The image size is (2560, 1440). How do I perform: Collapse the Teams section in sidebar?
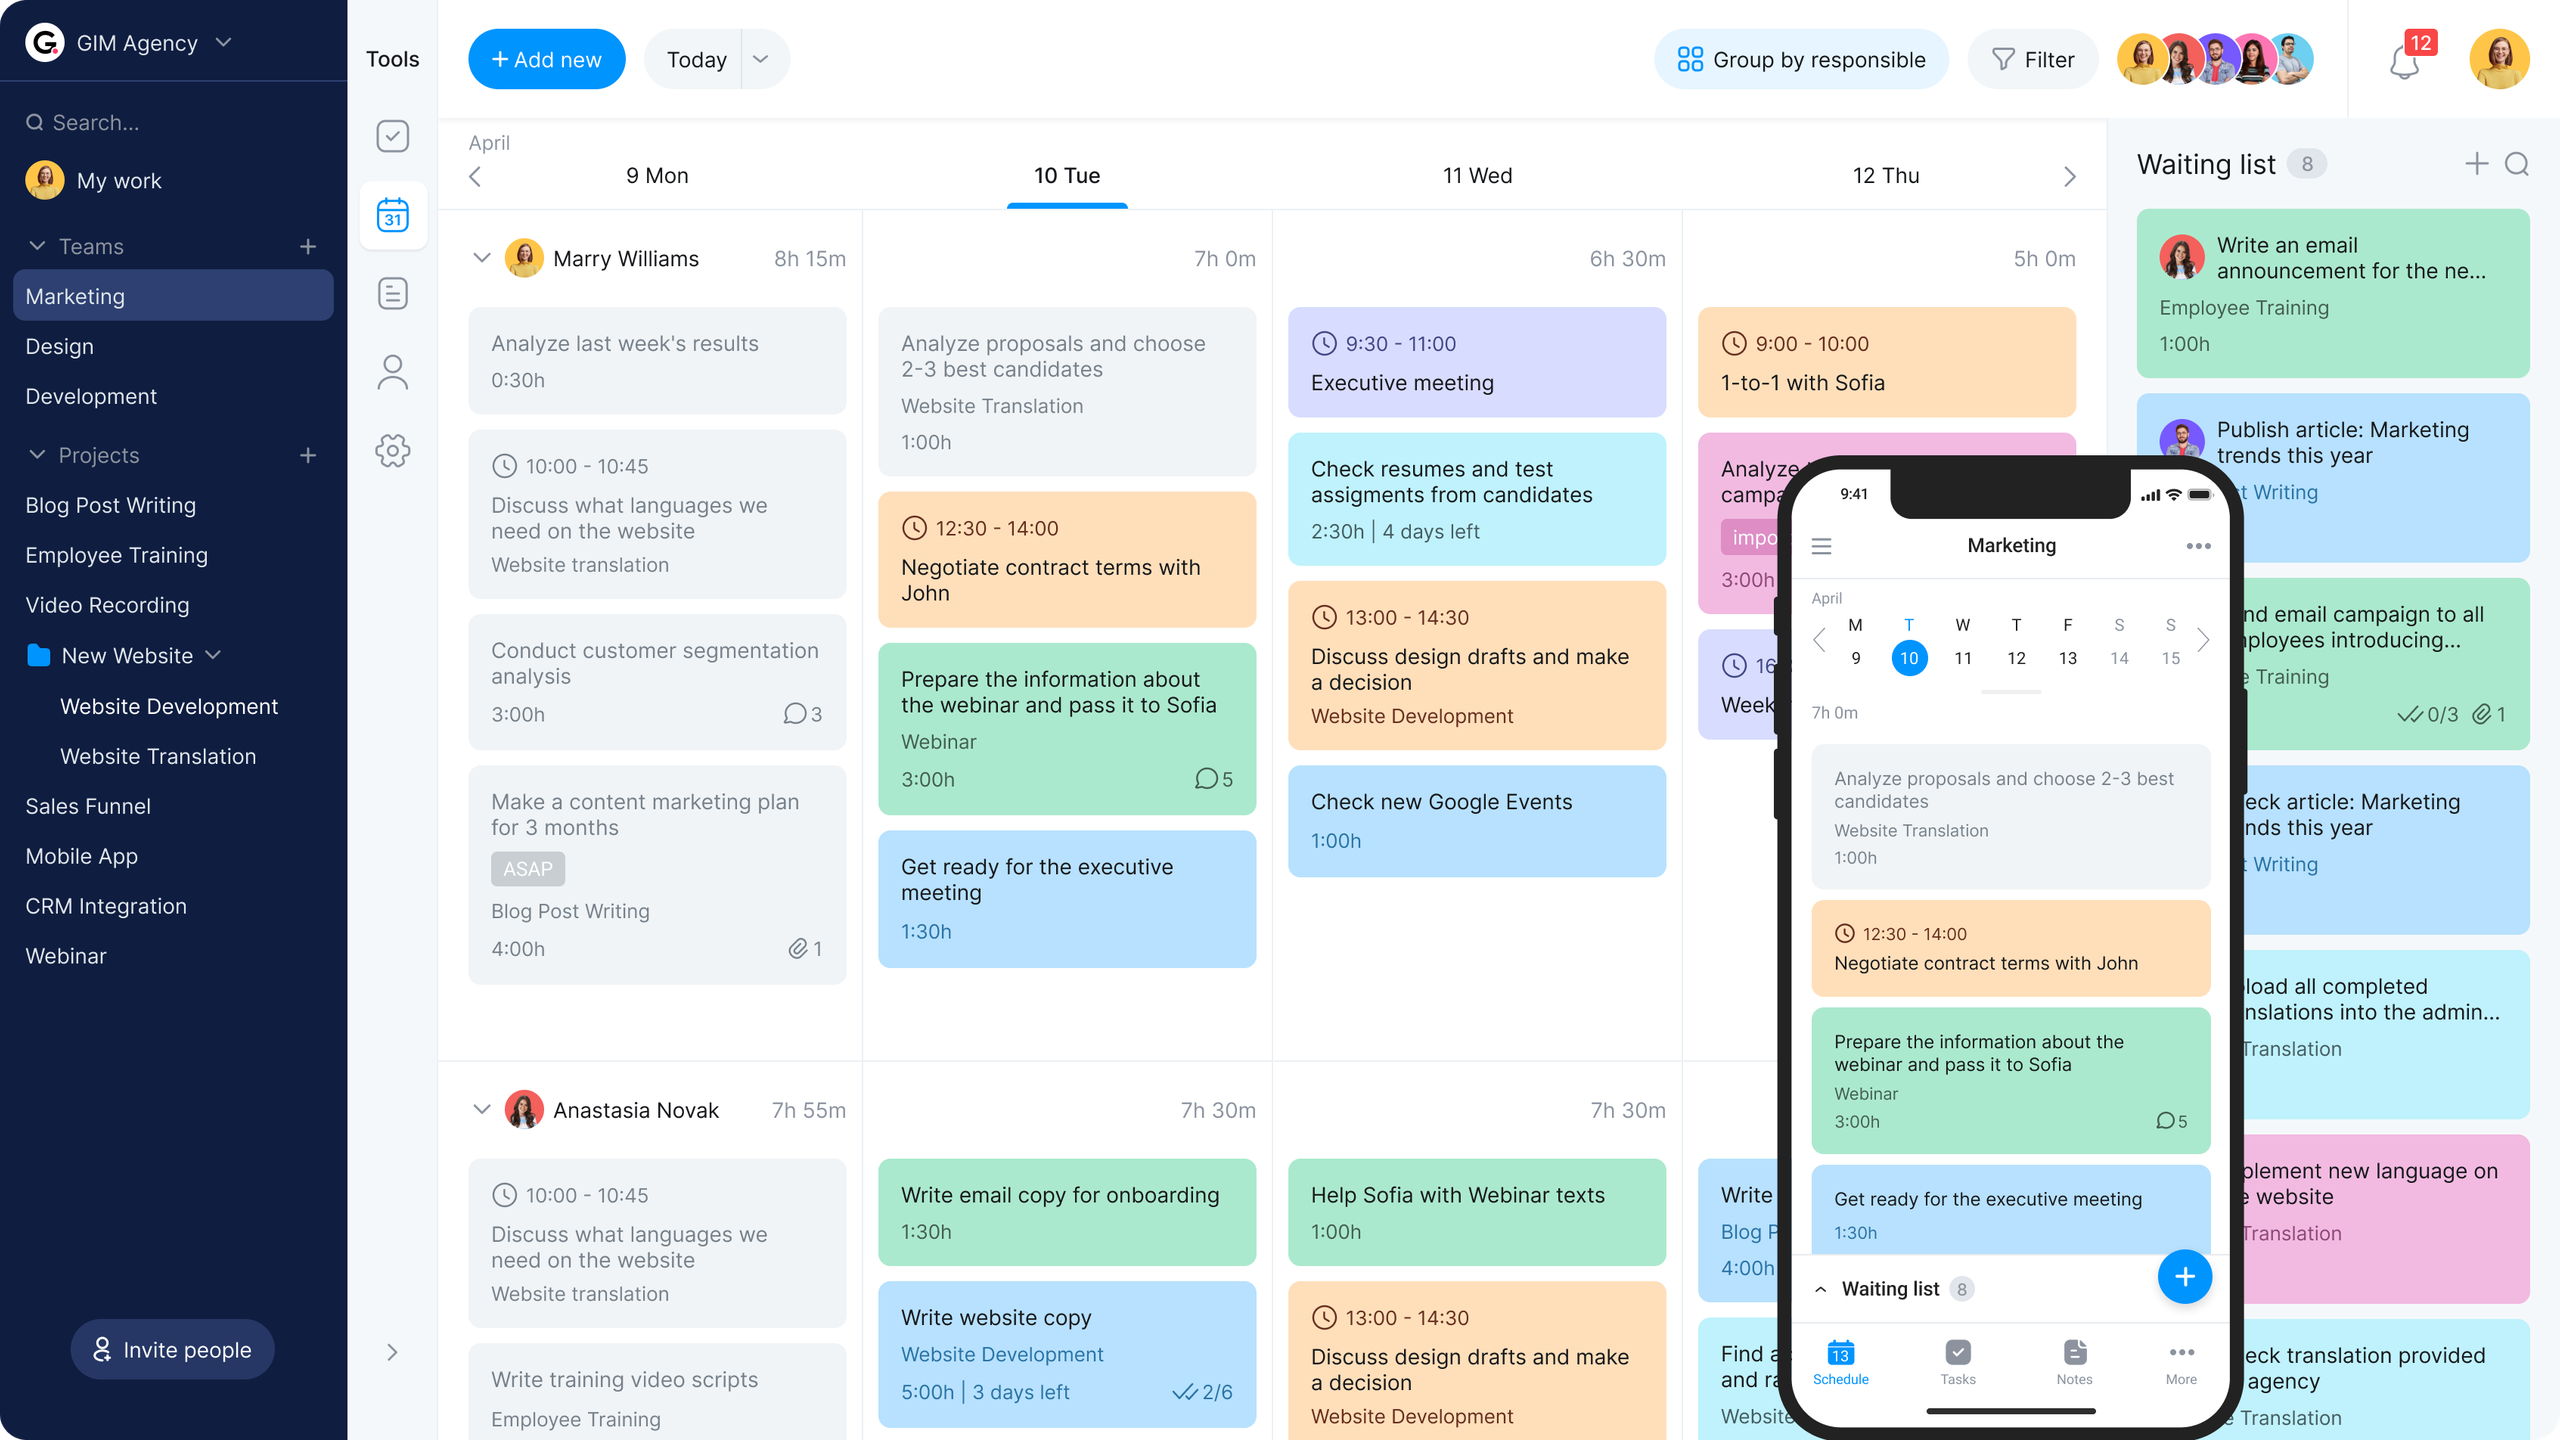coord(38,246)
